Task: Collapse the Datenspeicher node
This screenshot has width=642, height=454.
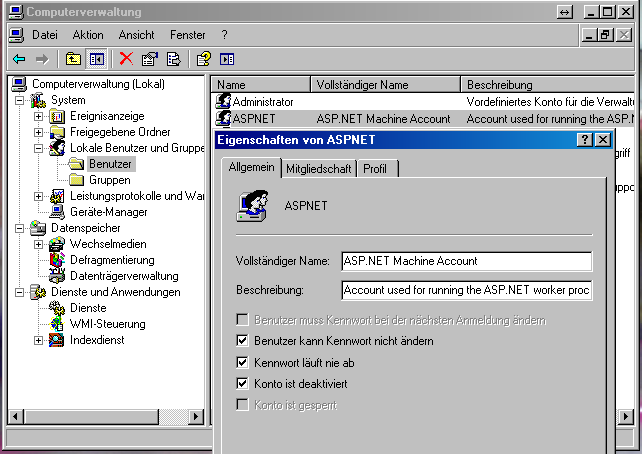Action: (x=19, y=228)
